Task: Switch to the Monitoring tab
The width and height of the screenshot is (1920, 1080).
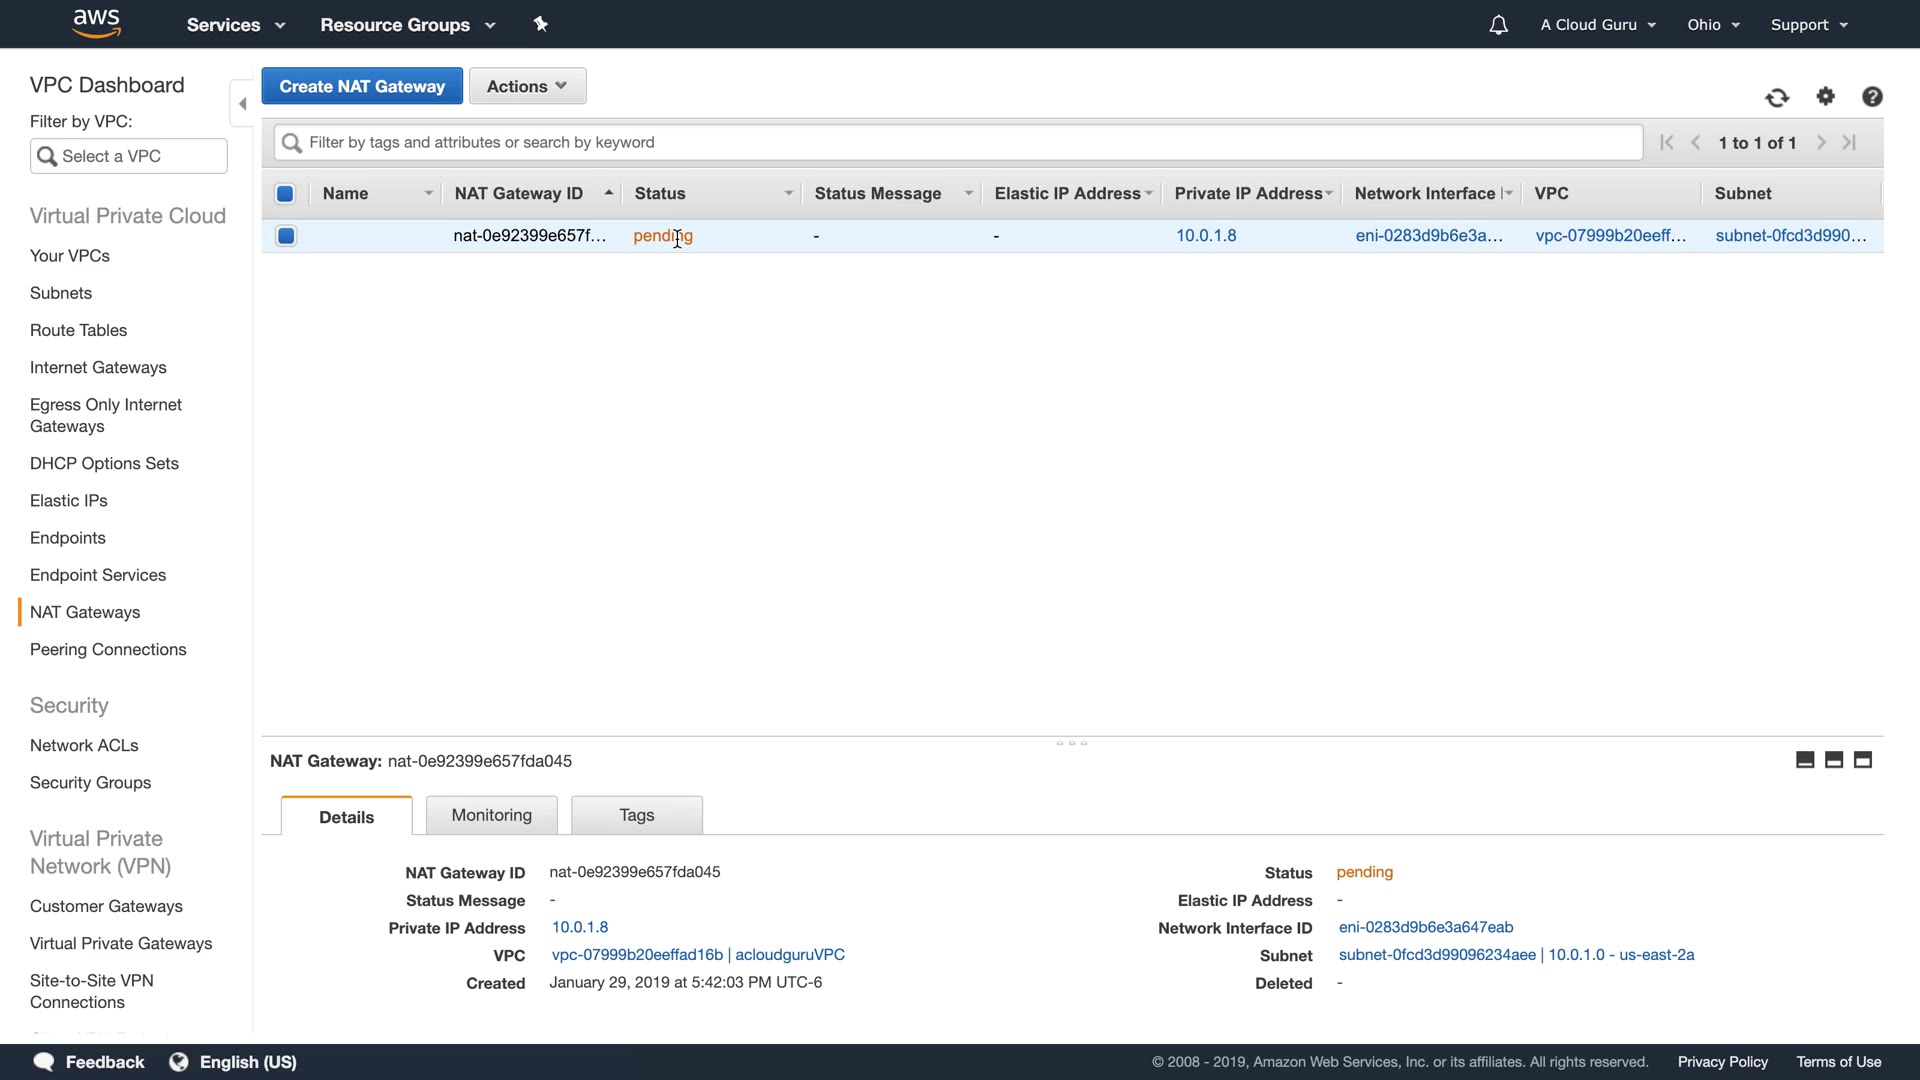Action: (491, 815)
